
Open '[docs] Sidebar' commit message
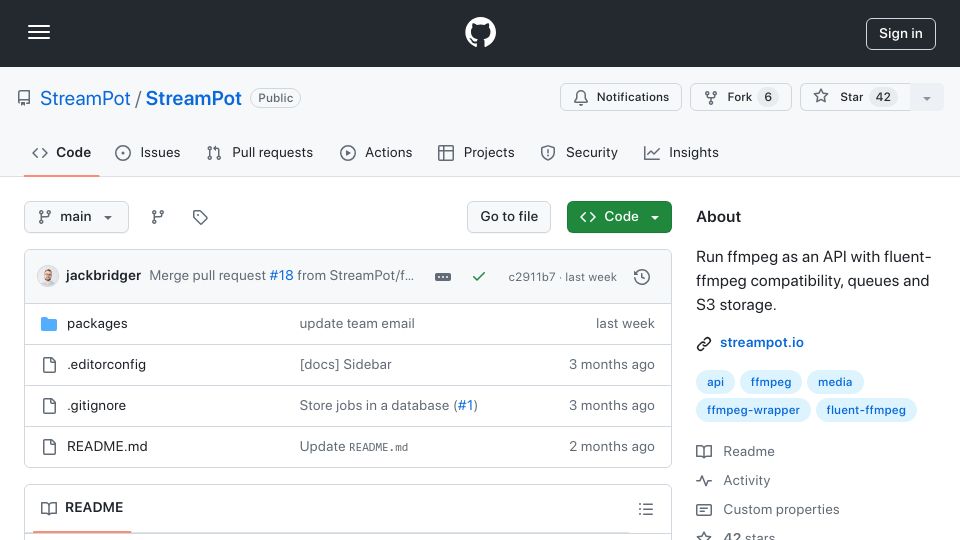click(345, 364)
